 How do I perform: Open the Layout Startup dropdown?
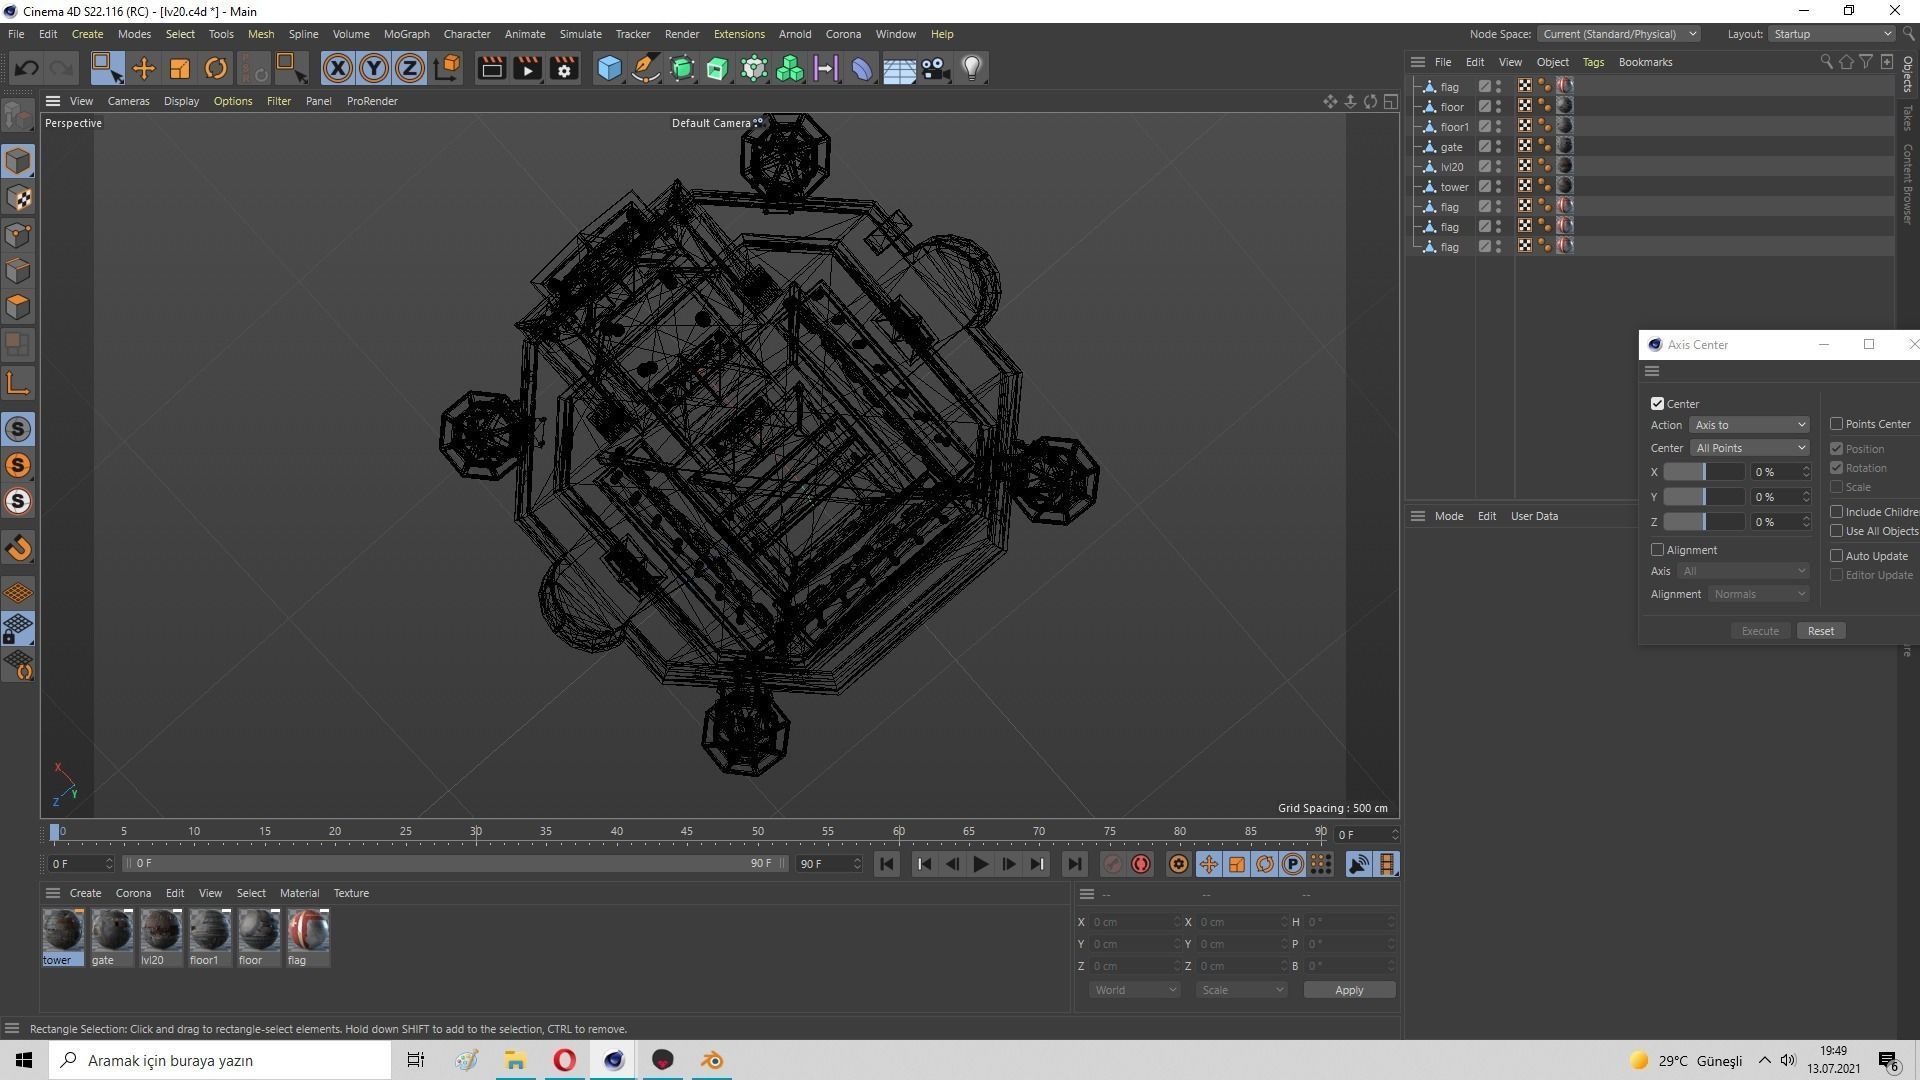(x=1832, y=34)
